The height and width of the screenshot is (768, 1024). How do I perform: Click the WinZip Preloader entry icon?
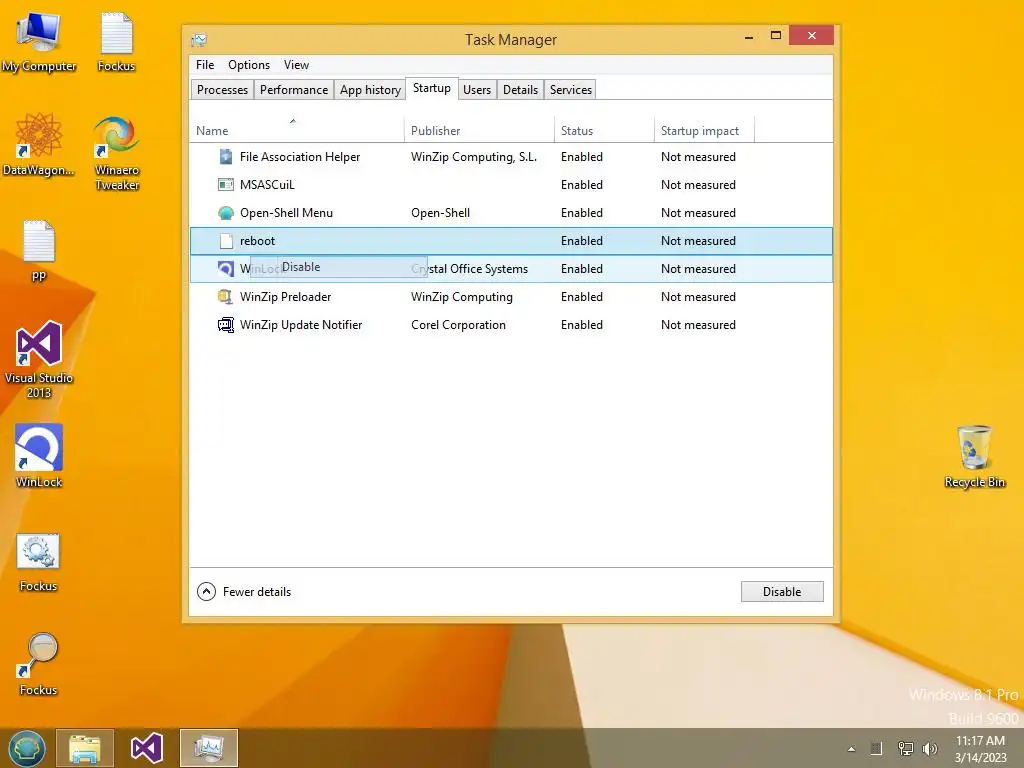pos(225,296)
